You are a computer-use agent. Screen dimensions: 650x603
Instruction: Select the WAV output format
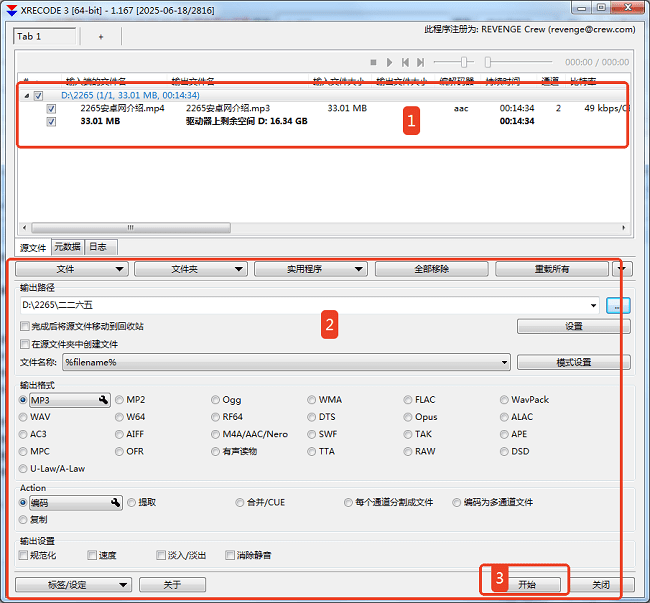pos(23,417)
